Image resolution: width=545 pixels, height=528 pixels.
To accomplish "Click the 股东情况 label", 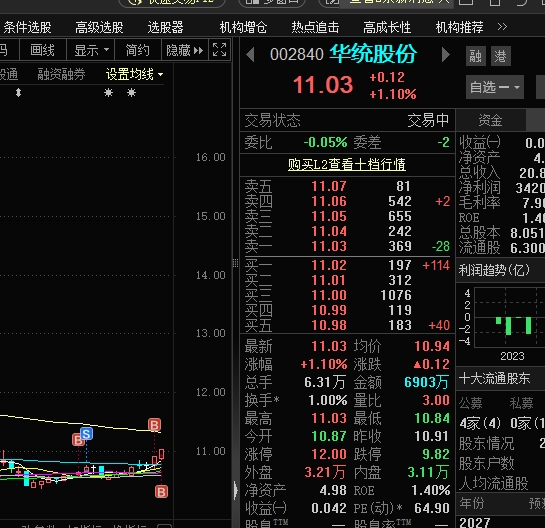I will click(x=486, y=443).
